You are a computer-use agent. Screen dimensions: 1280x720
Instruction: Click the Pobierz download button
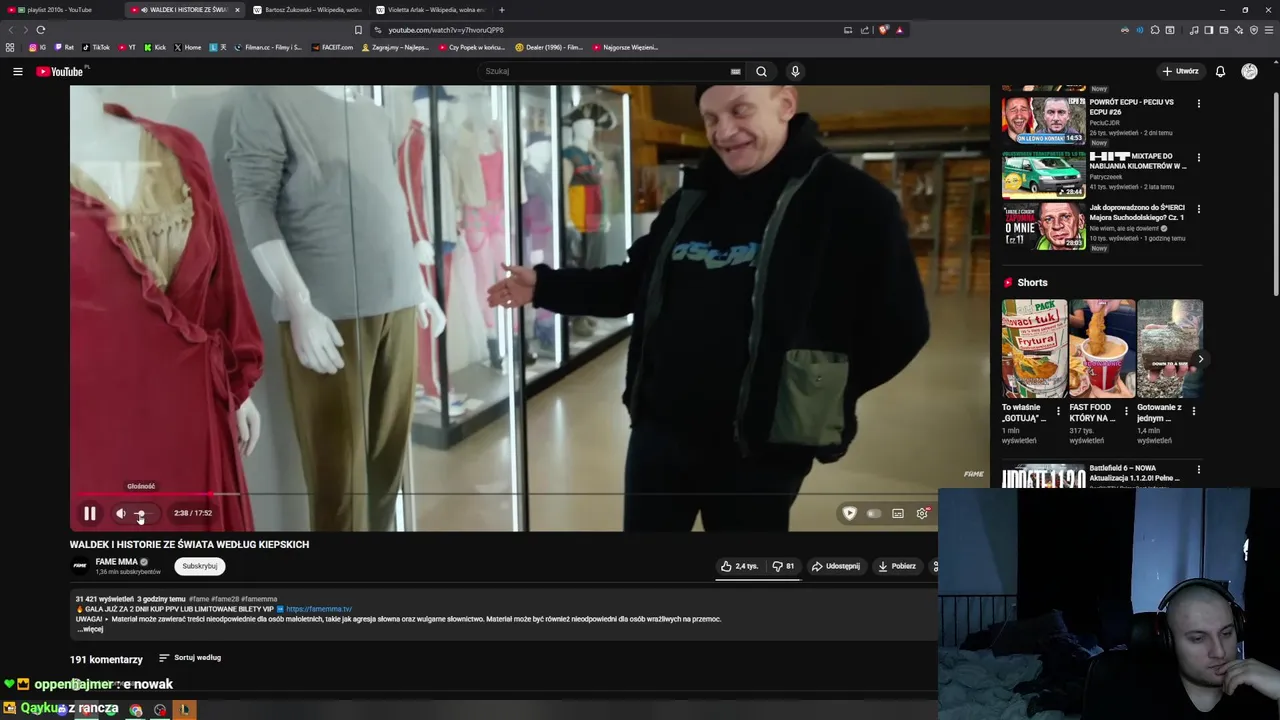point(896,566)
